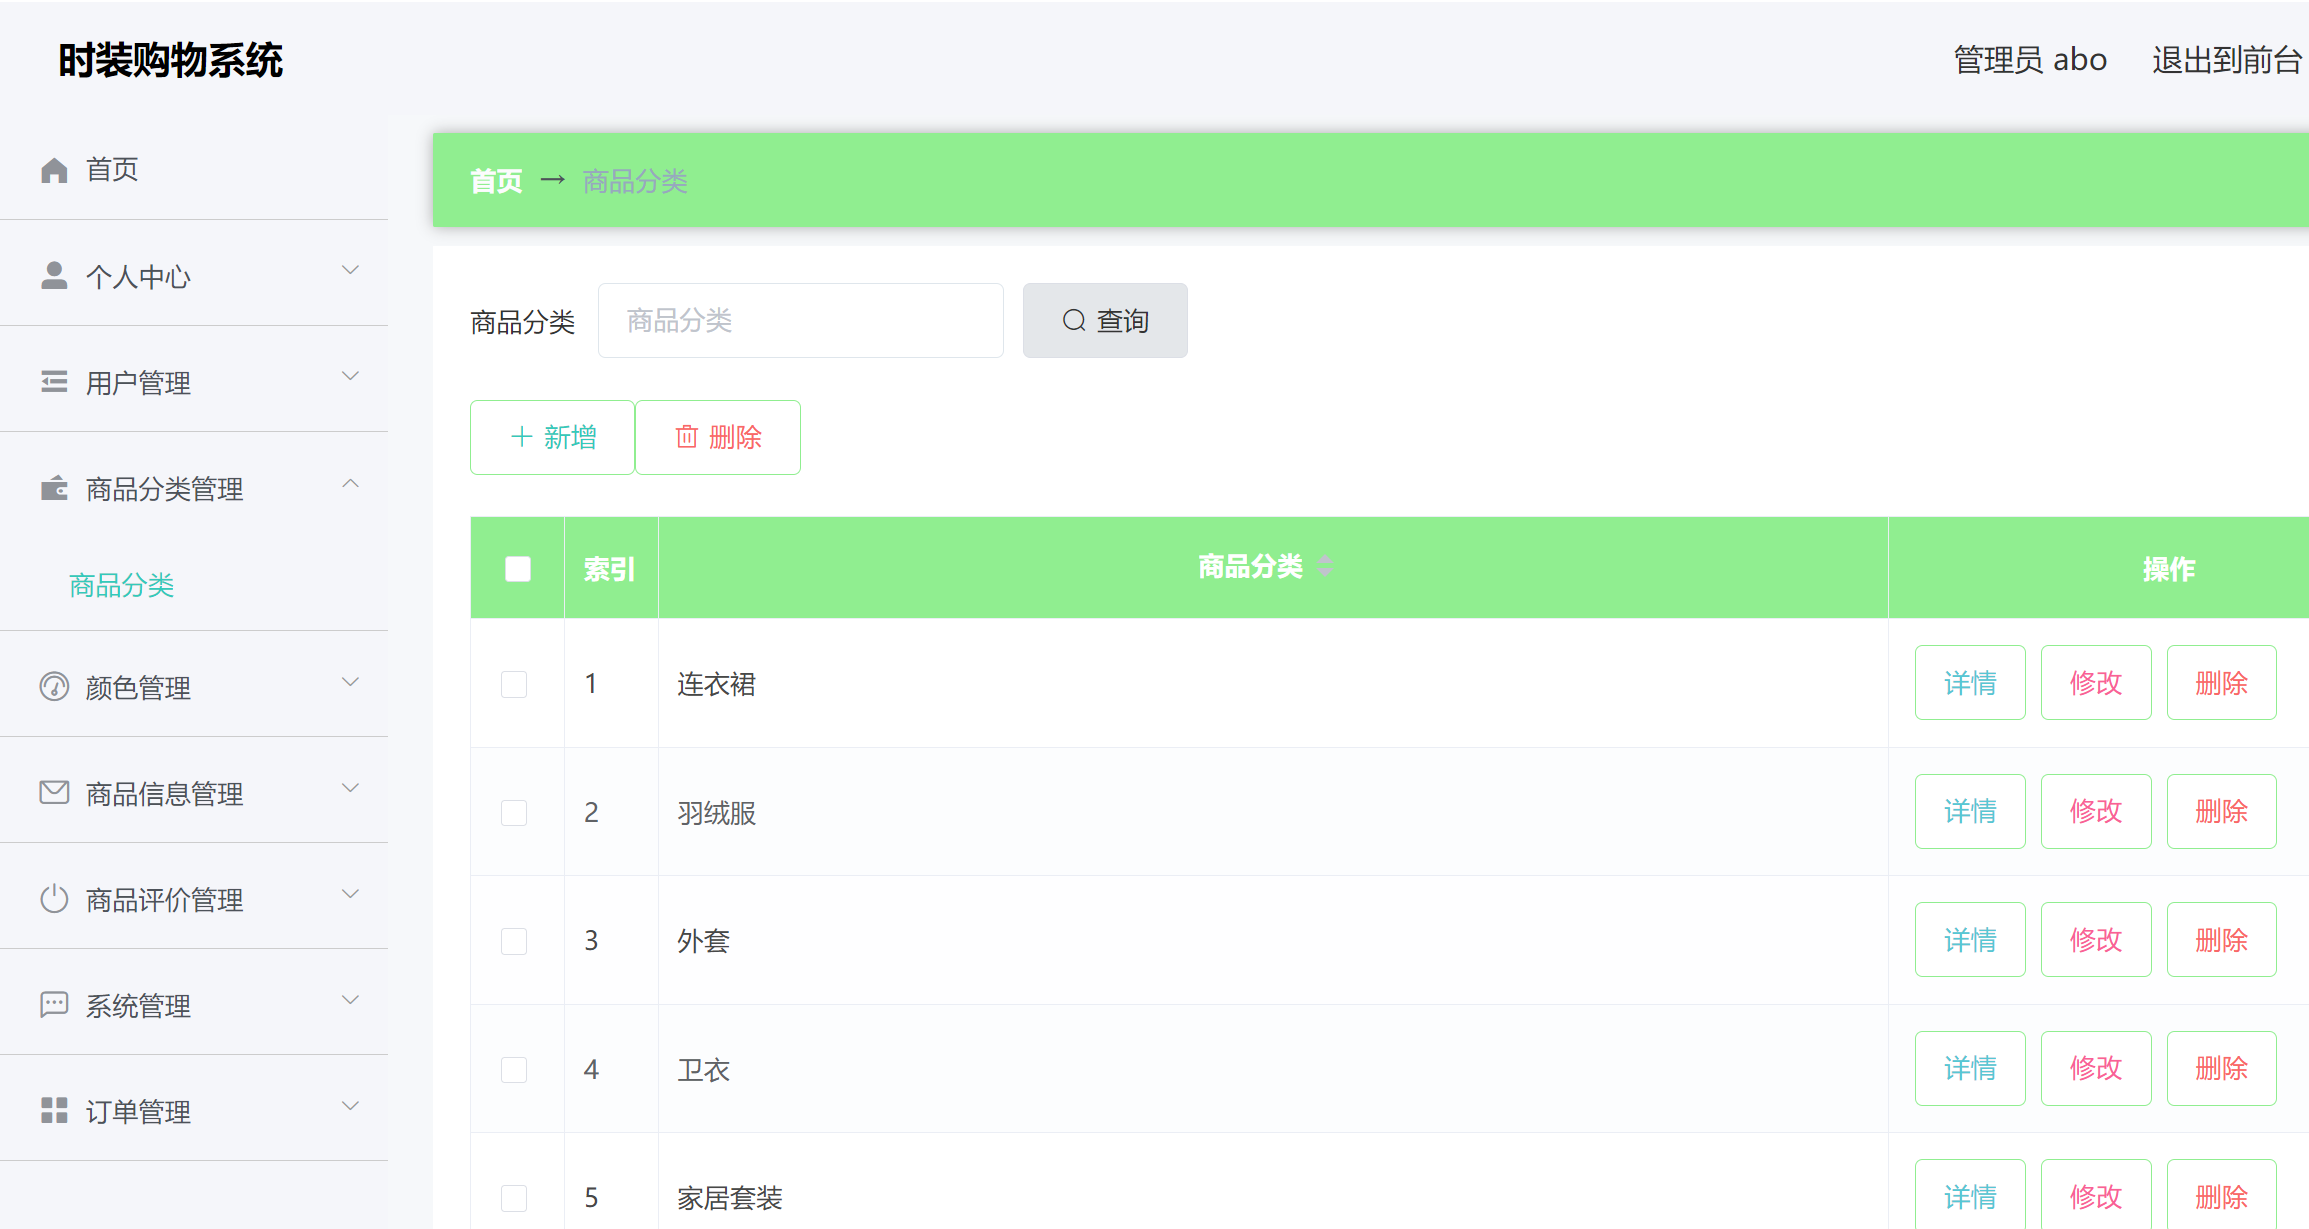Click the 商品分类 search input field
The image size is (2309, 1229).
[800, 320]
